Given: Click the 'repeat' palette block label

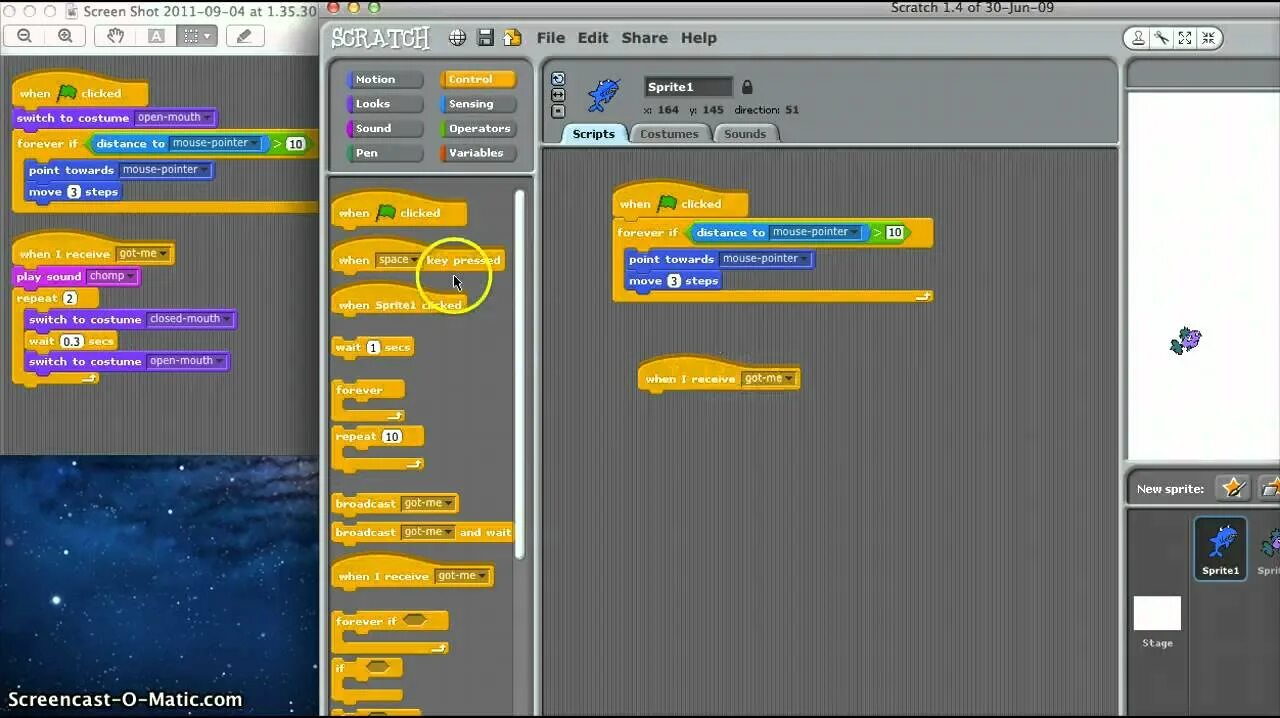Looking at the screenshot, I should [356, 437].
